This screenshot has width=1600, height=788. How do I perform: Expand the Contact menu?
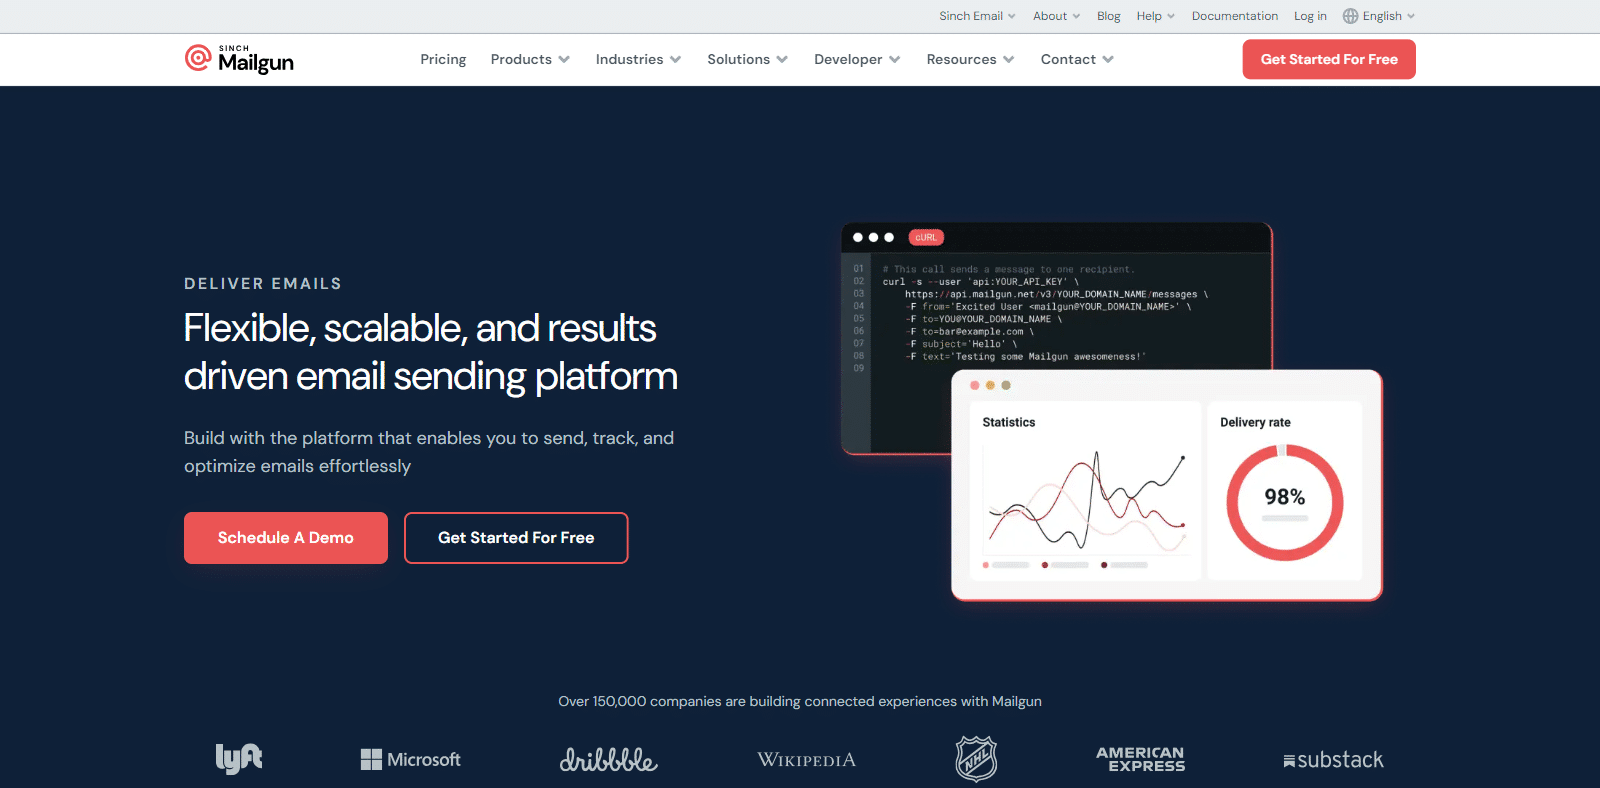pyautogui.click(x=1077, y=59)
